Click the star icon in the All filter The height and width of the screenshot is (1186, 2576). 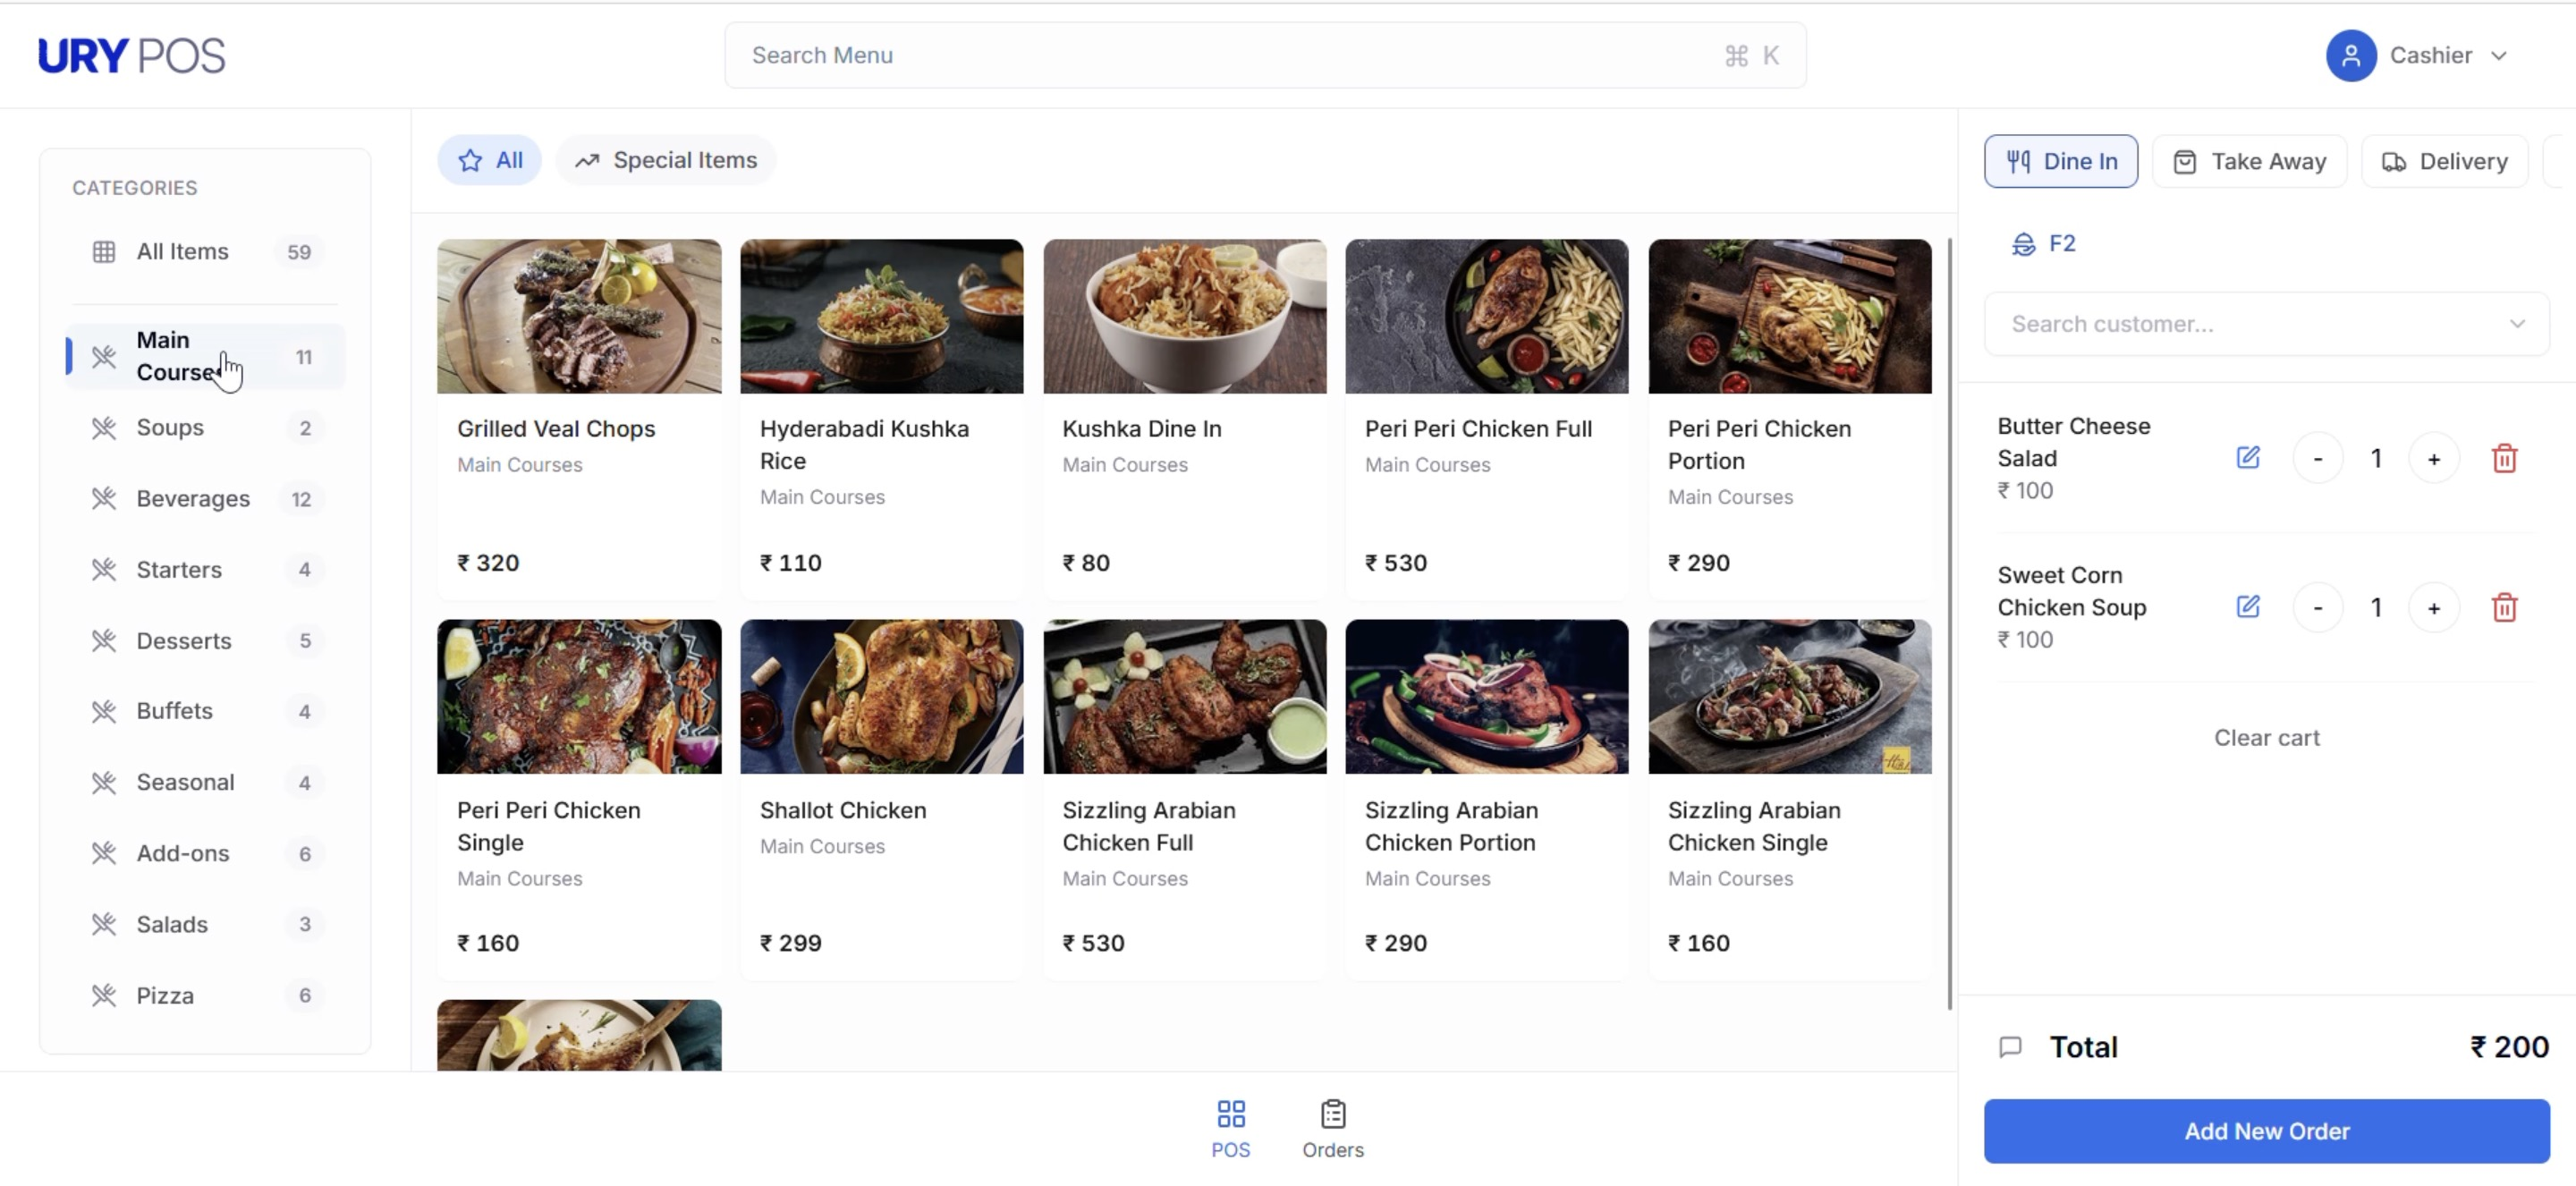tap(471, 159)
